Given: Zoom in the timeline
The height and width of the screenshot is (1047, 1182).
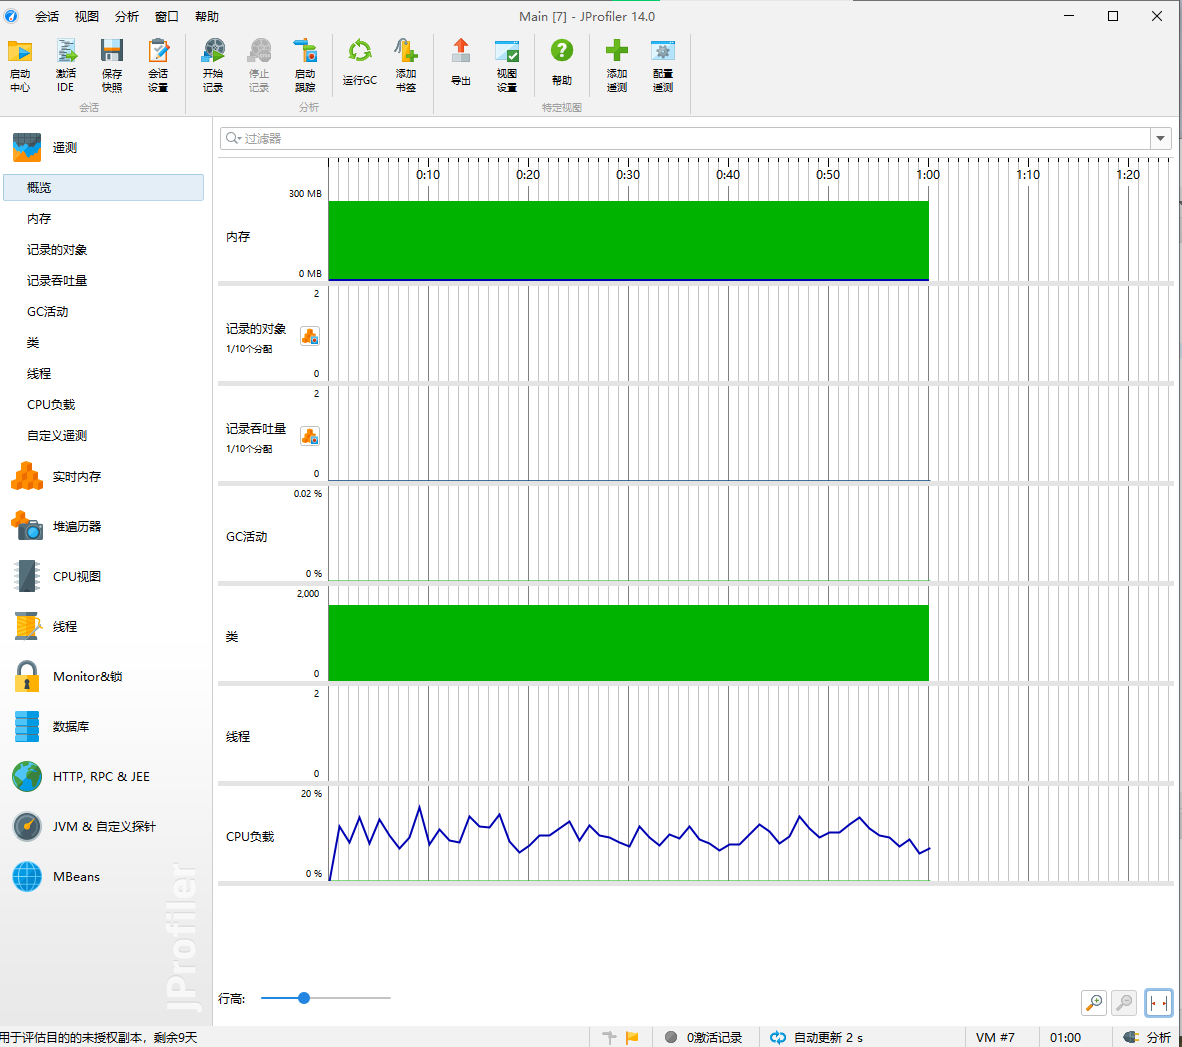Looking at the screenshot, I should [x=1093, y=1003].
